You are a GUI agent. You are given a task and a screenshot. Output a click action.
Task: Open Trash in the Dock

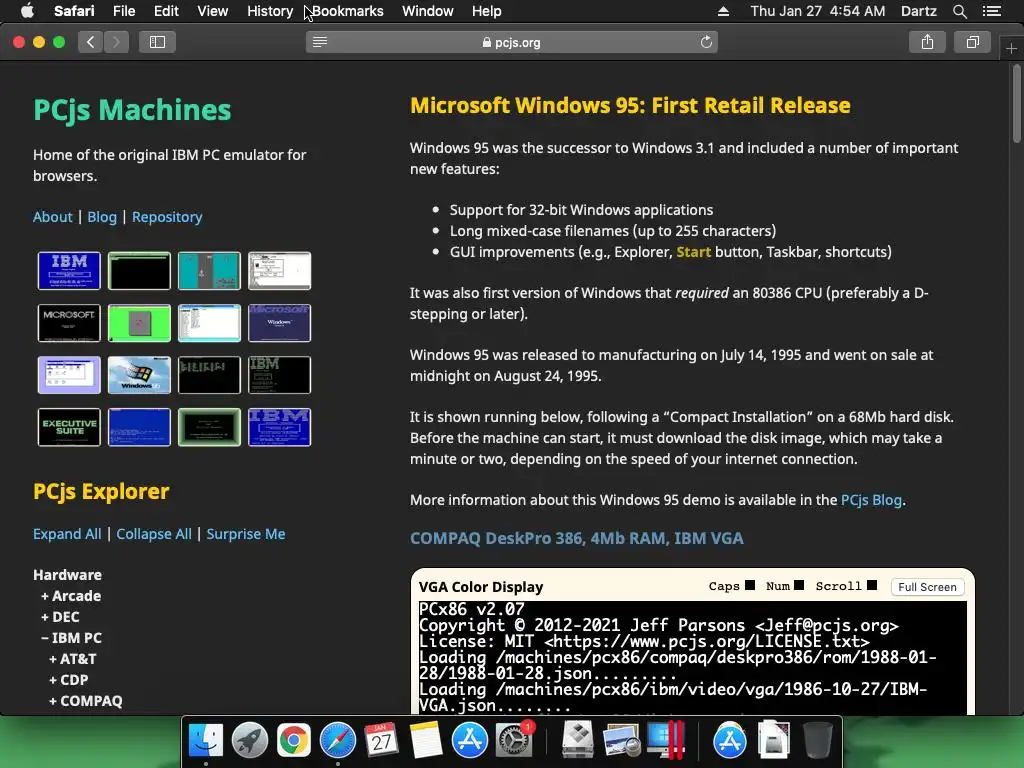pos(817,741)
